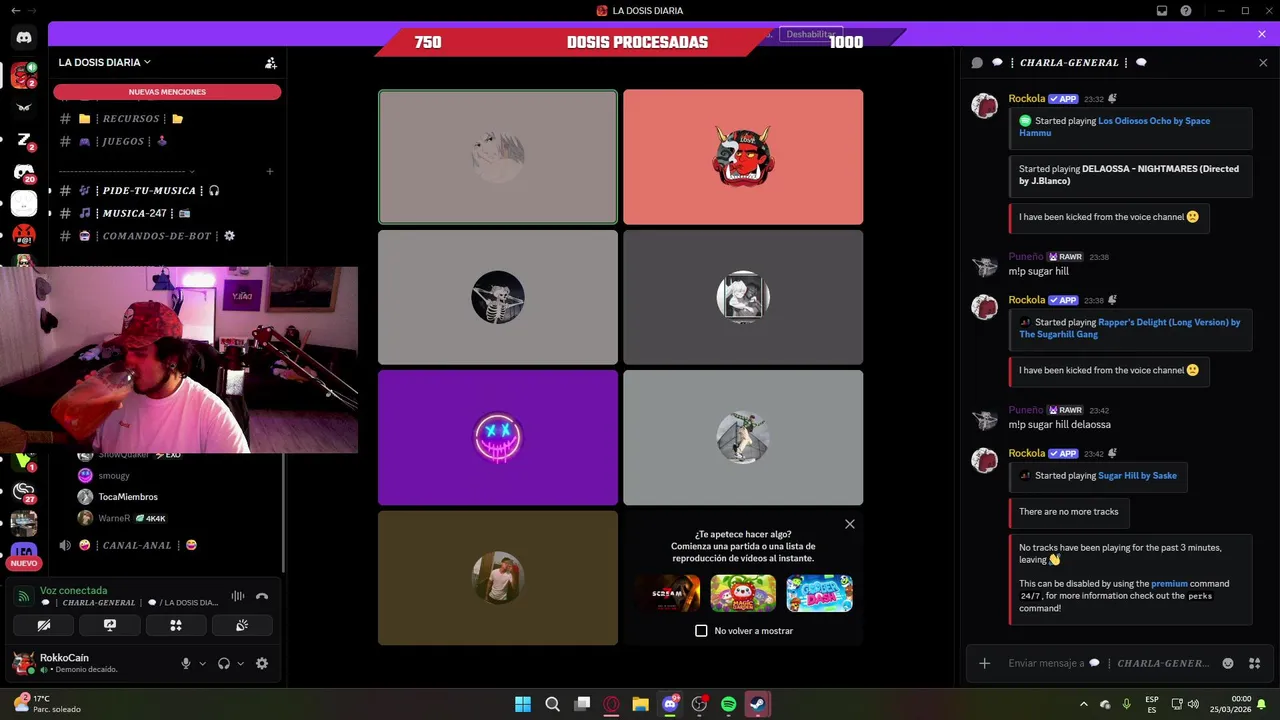Viewport: 1280px width, 720px height.
Task: Open attachment plus button in chat box
Action: [984, 663]
